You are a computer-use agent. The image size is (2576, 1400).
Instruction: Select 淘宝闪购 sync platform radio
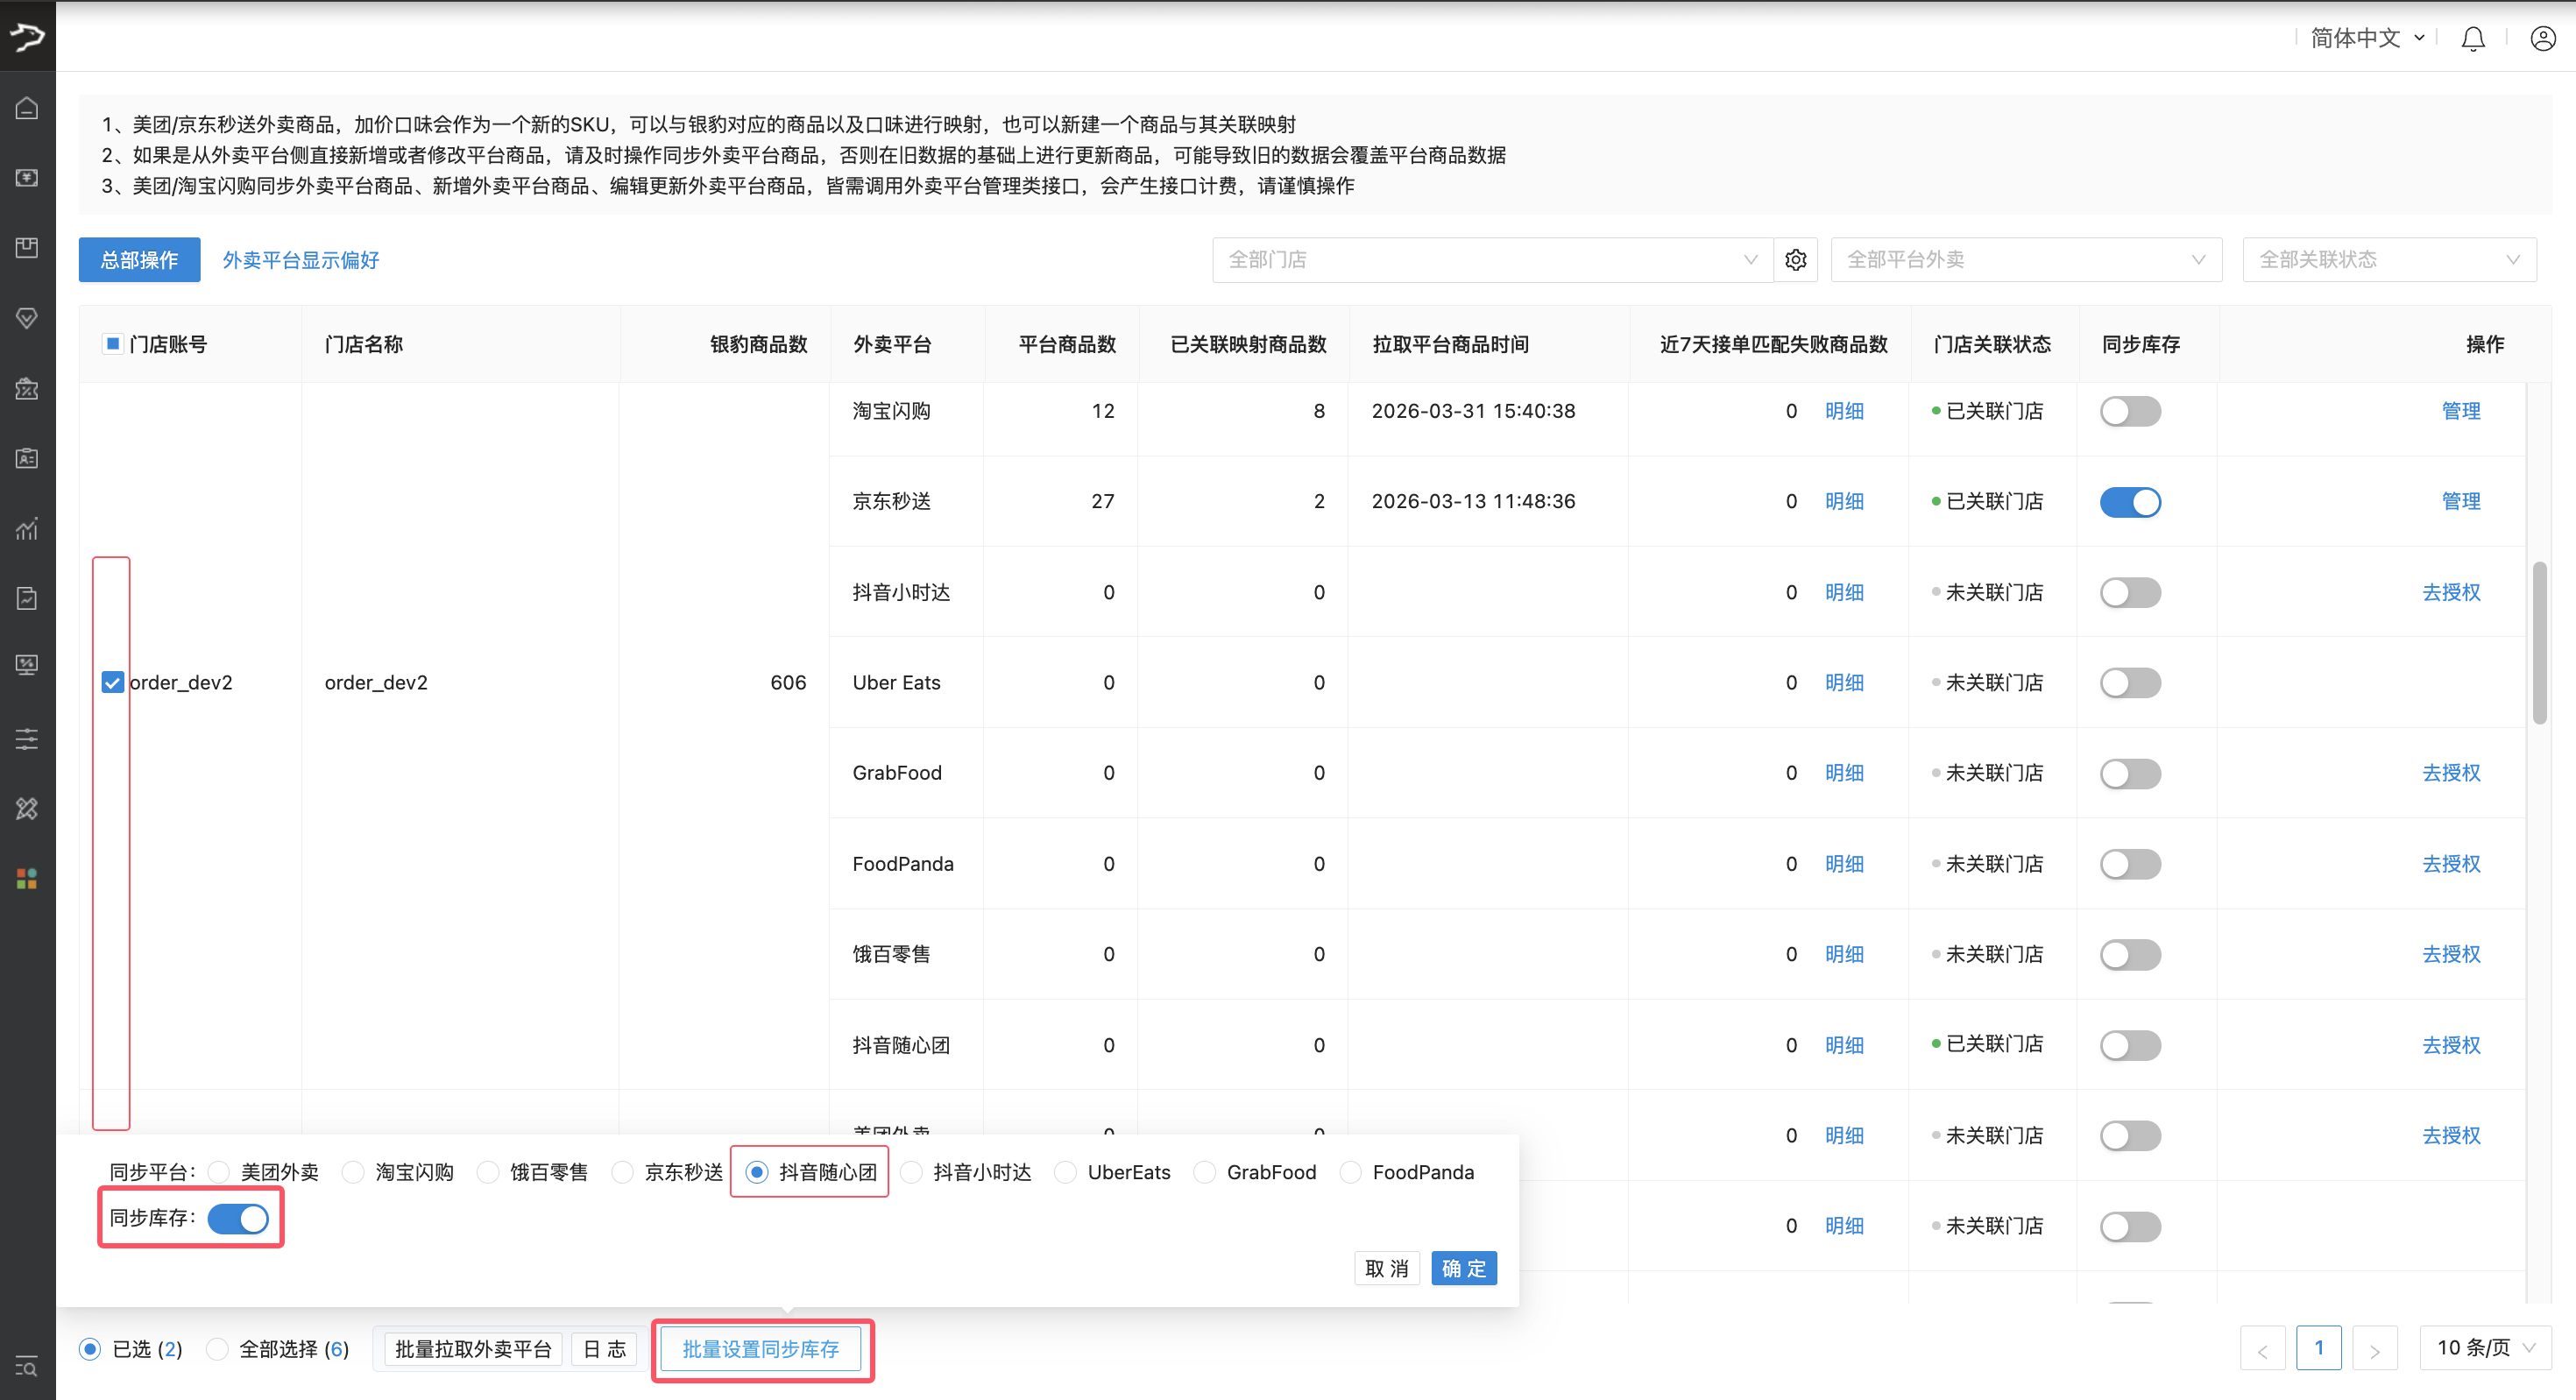click(x=354, y=1172)
